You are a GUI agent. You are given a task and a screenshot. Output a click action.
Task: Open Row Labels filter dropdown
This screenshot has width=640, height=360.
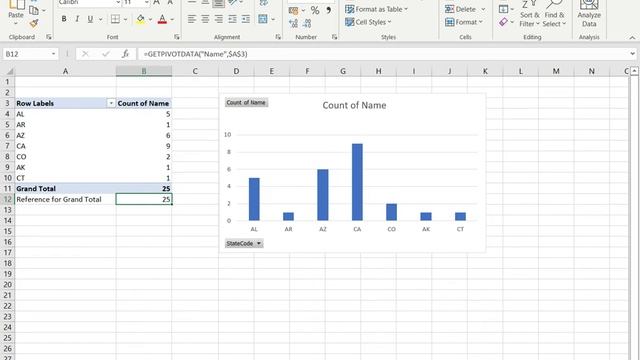coord(111,103)
